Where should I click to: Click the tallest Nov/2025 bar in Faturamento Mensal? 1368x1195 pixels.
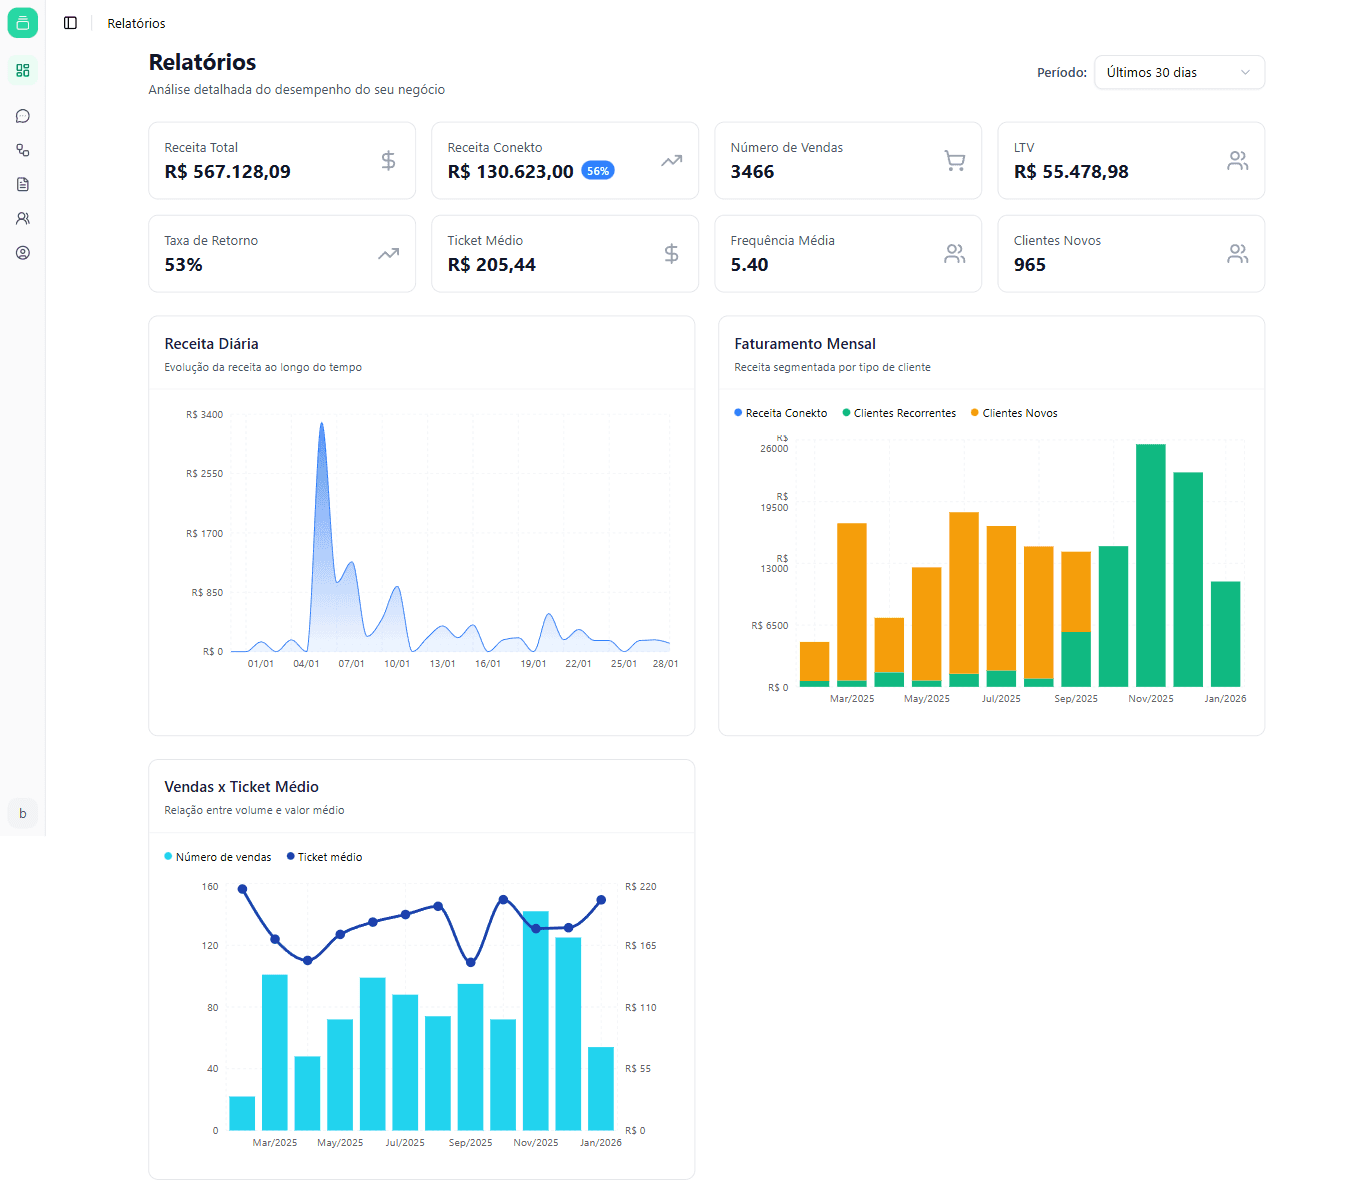coord(1151,565)
